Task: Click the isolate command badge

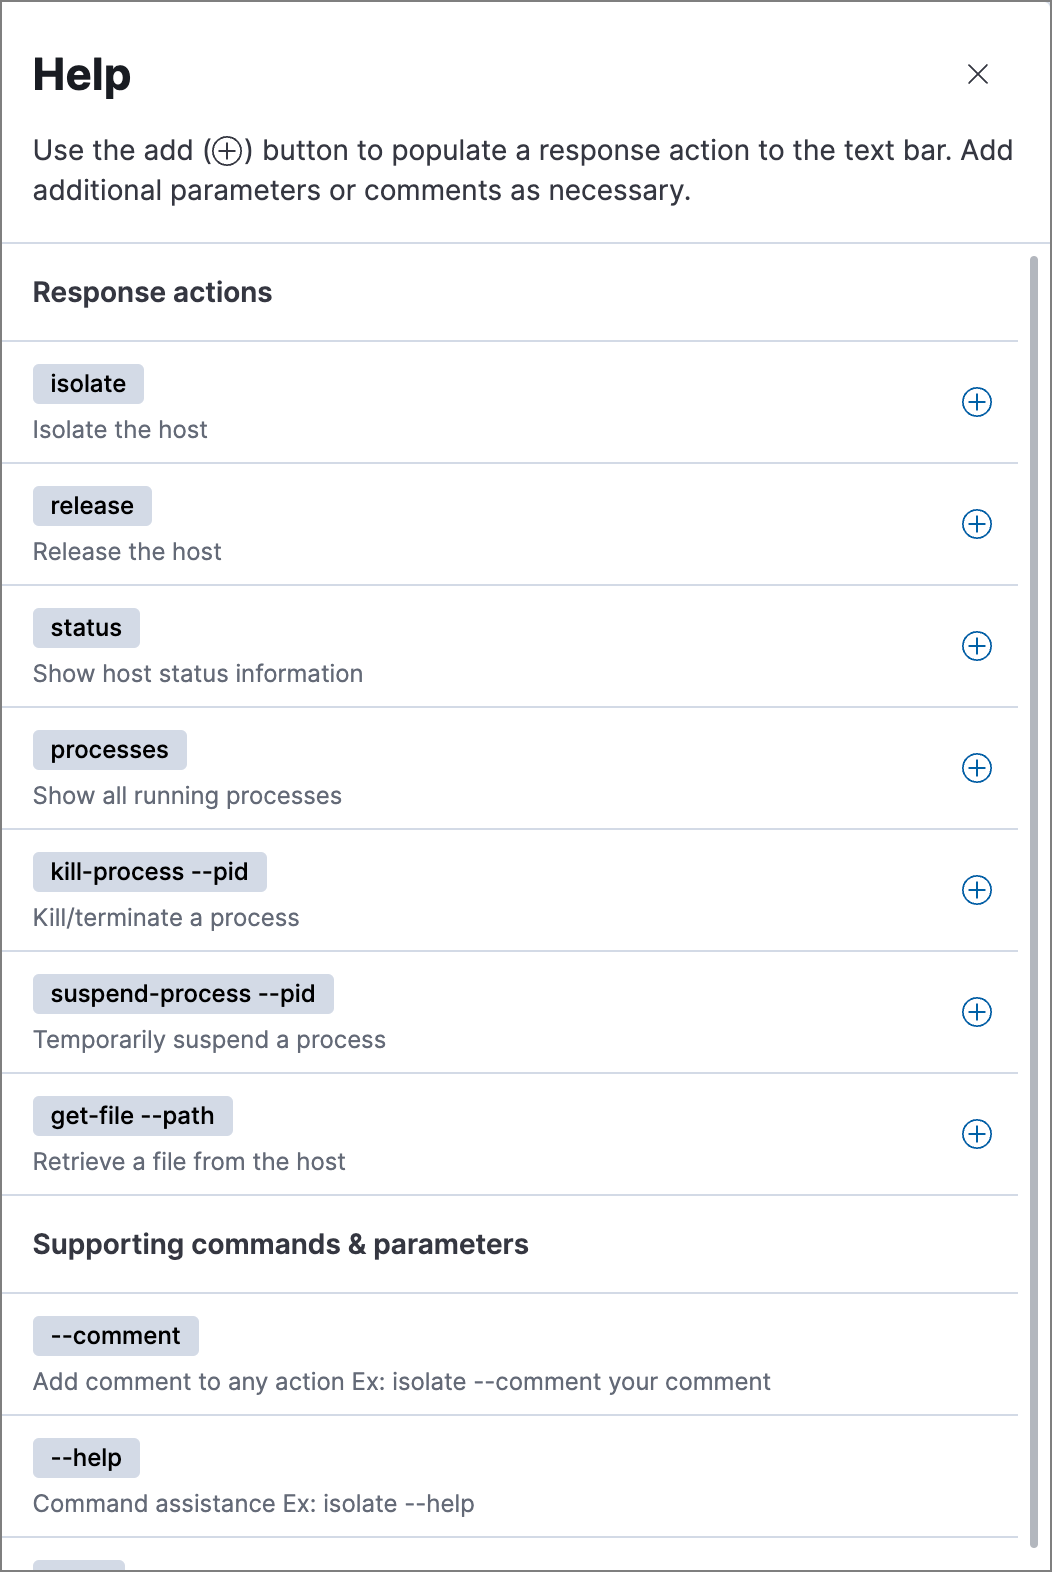Action: click(88, 384)
